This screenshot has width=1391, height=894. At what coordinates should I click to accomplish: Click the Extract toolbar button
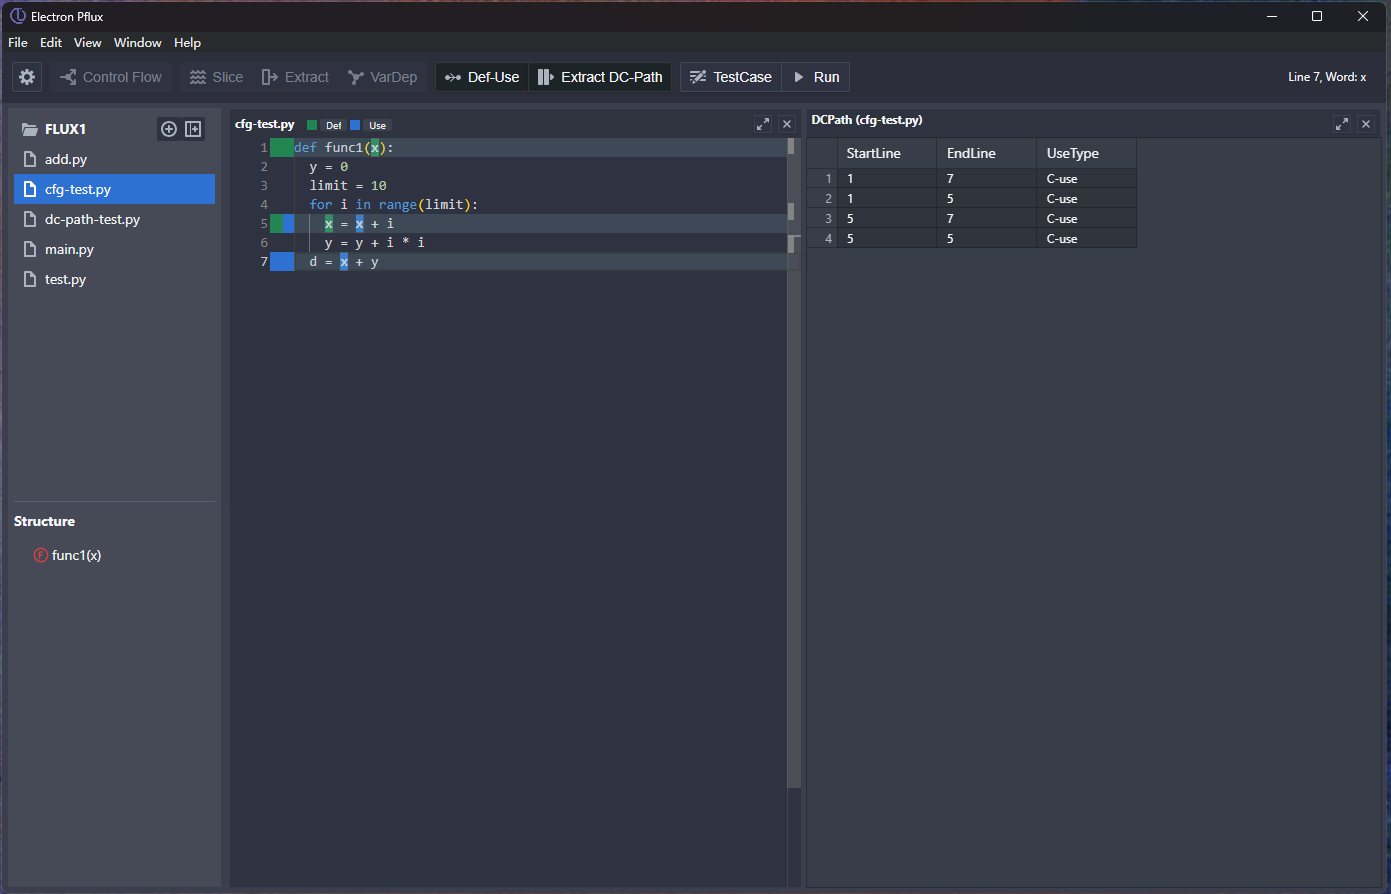(x=295, y=77)
